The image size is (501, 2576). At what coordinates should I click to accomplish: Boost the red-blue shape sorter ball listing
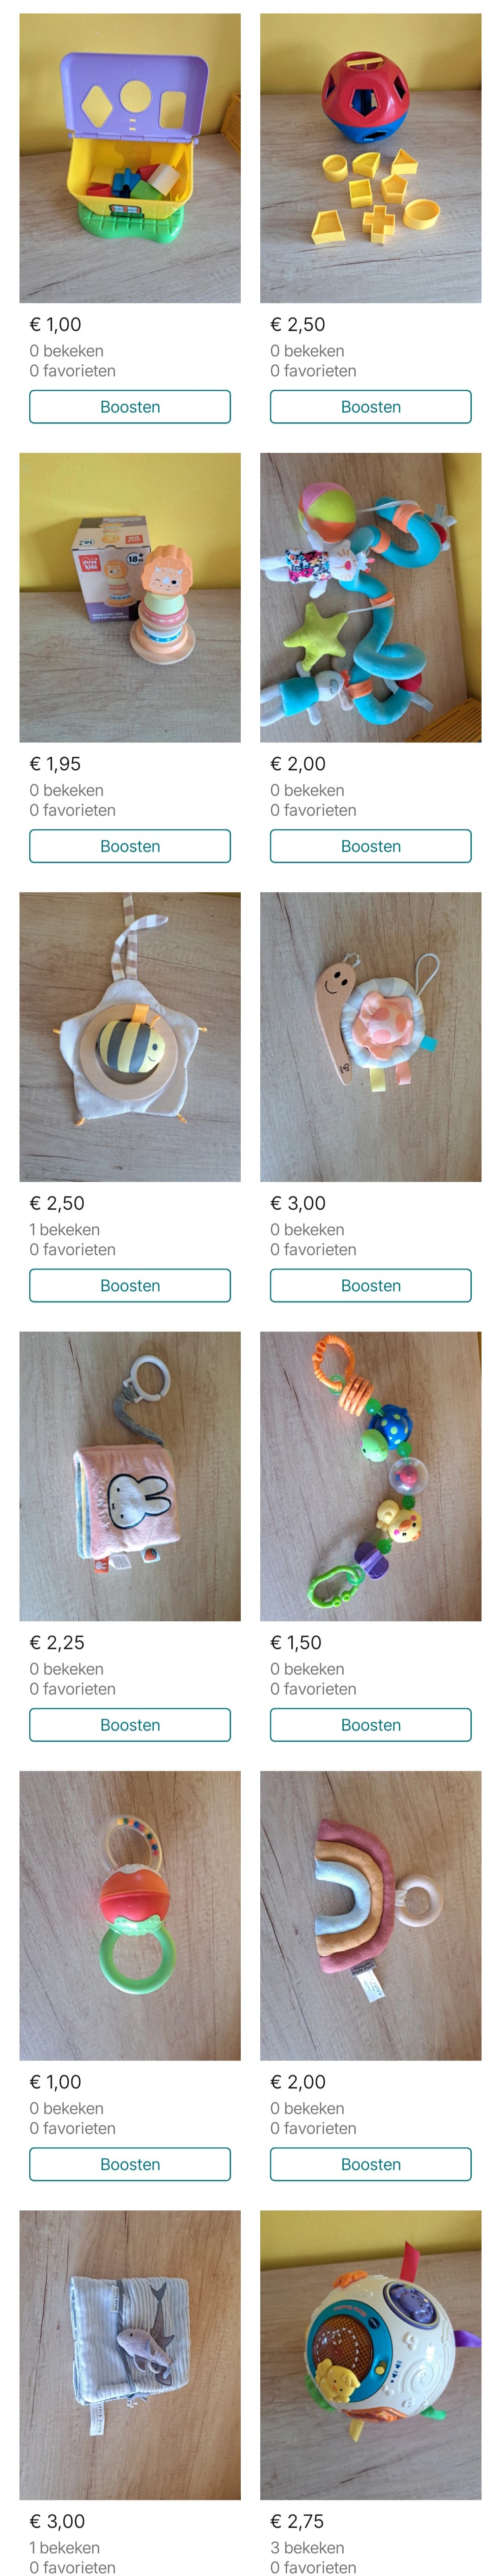(370, 407)
